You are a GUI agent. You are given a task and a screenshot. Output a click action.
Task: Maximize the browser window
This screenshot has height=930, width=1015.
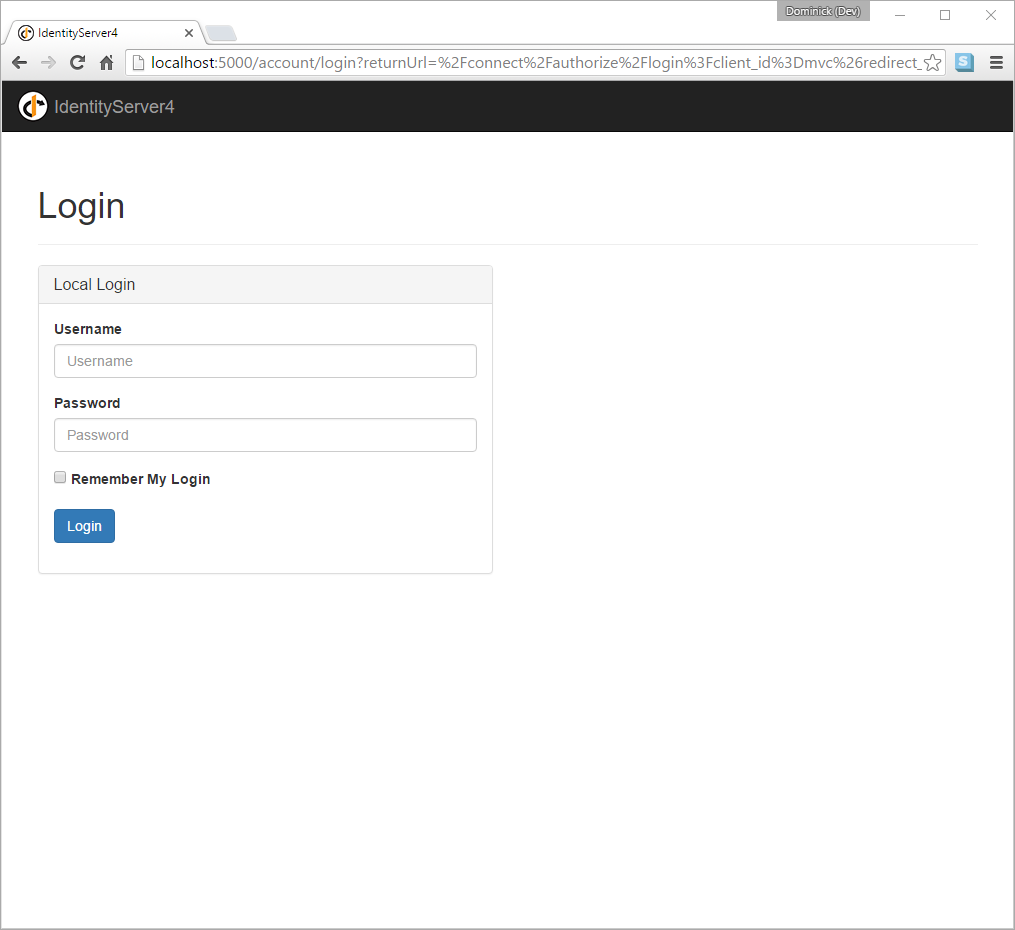pos(945,14)
